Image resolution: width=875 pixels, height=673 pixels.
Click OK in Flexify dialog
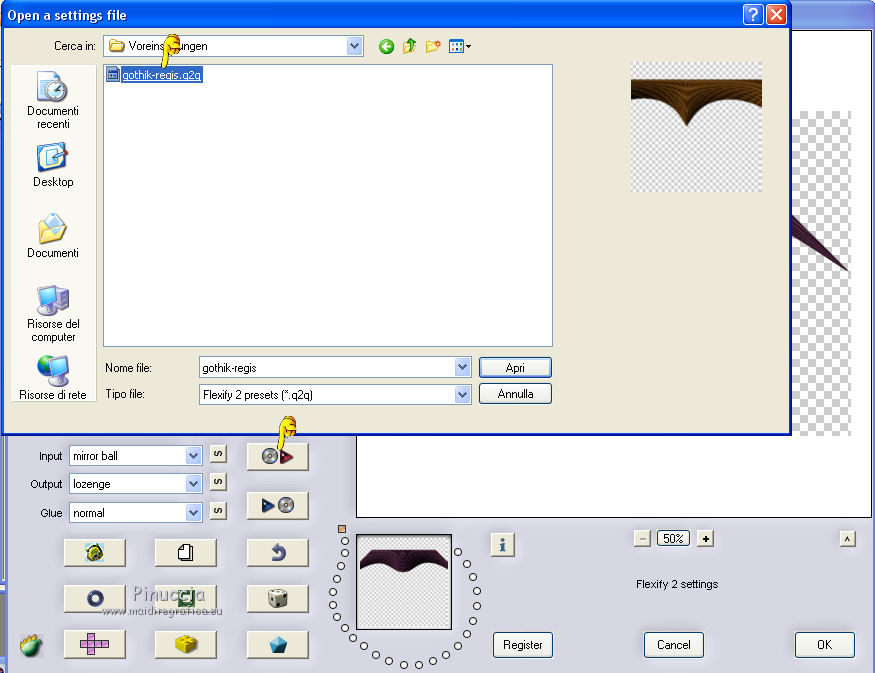click(x=824, y=645)
